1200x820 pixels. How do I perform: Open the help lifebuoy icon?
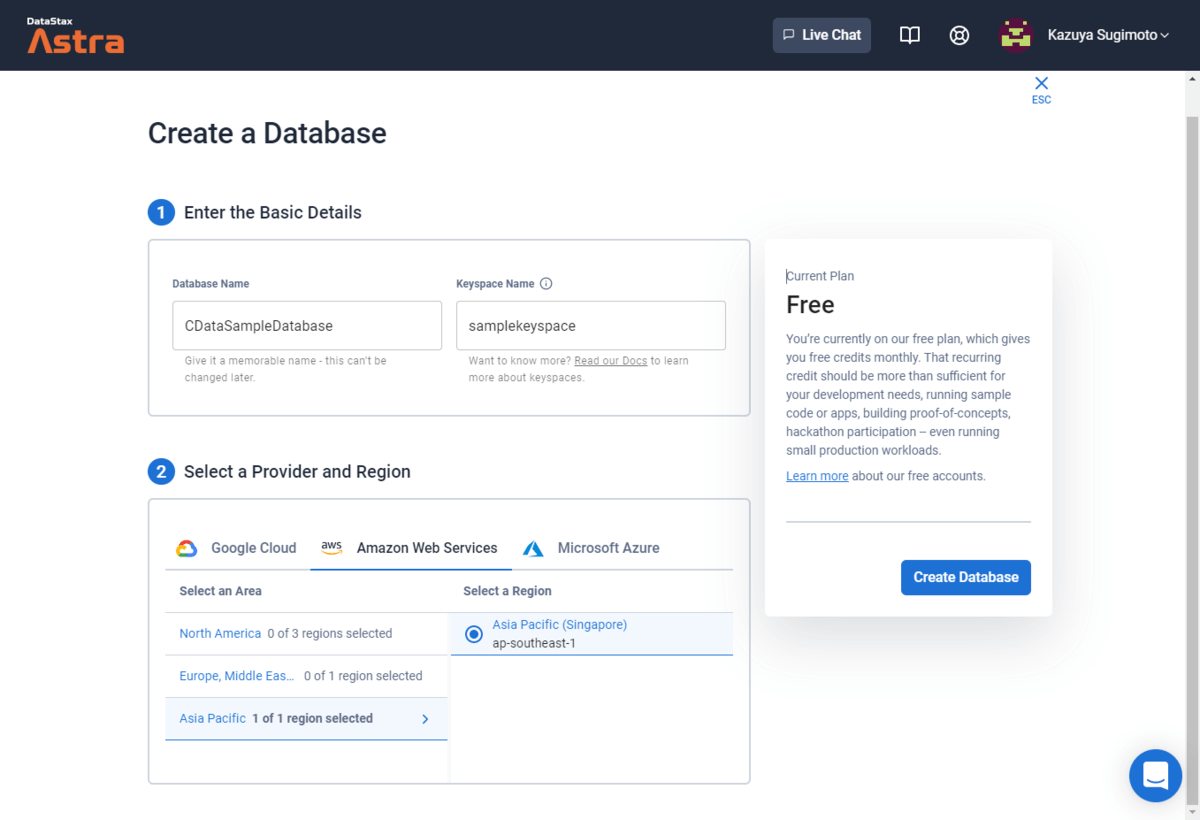tap(959, 35)
